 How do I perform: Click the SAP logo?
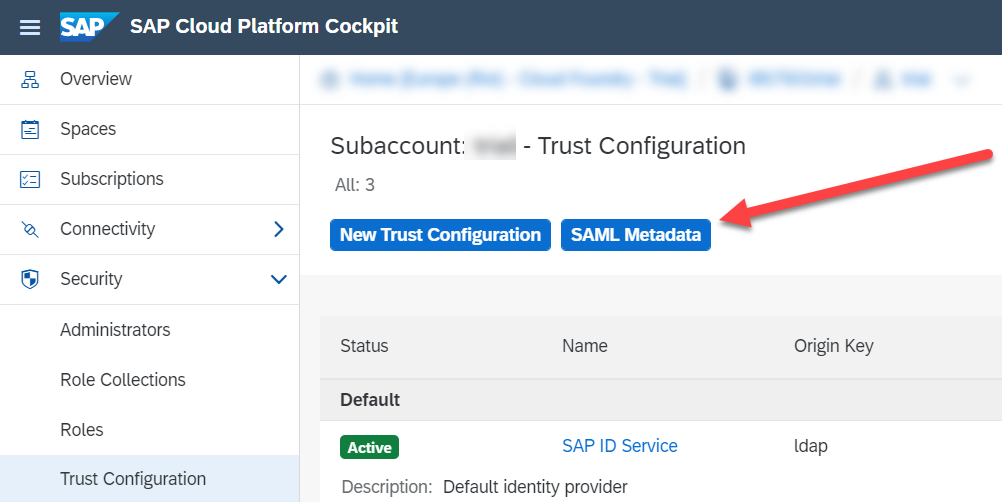[89, 26]
